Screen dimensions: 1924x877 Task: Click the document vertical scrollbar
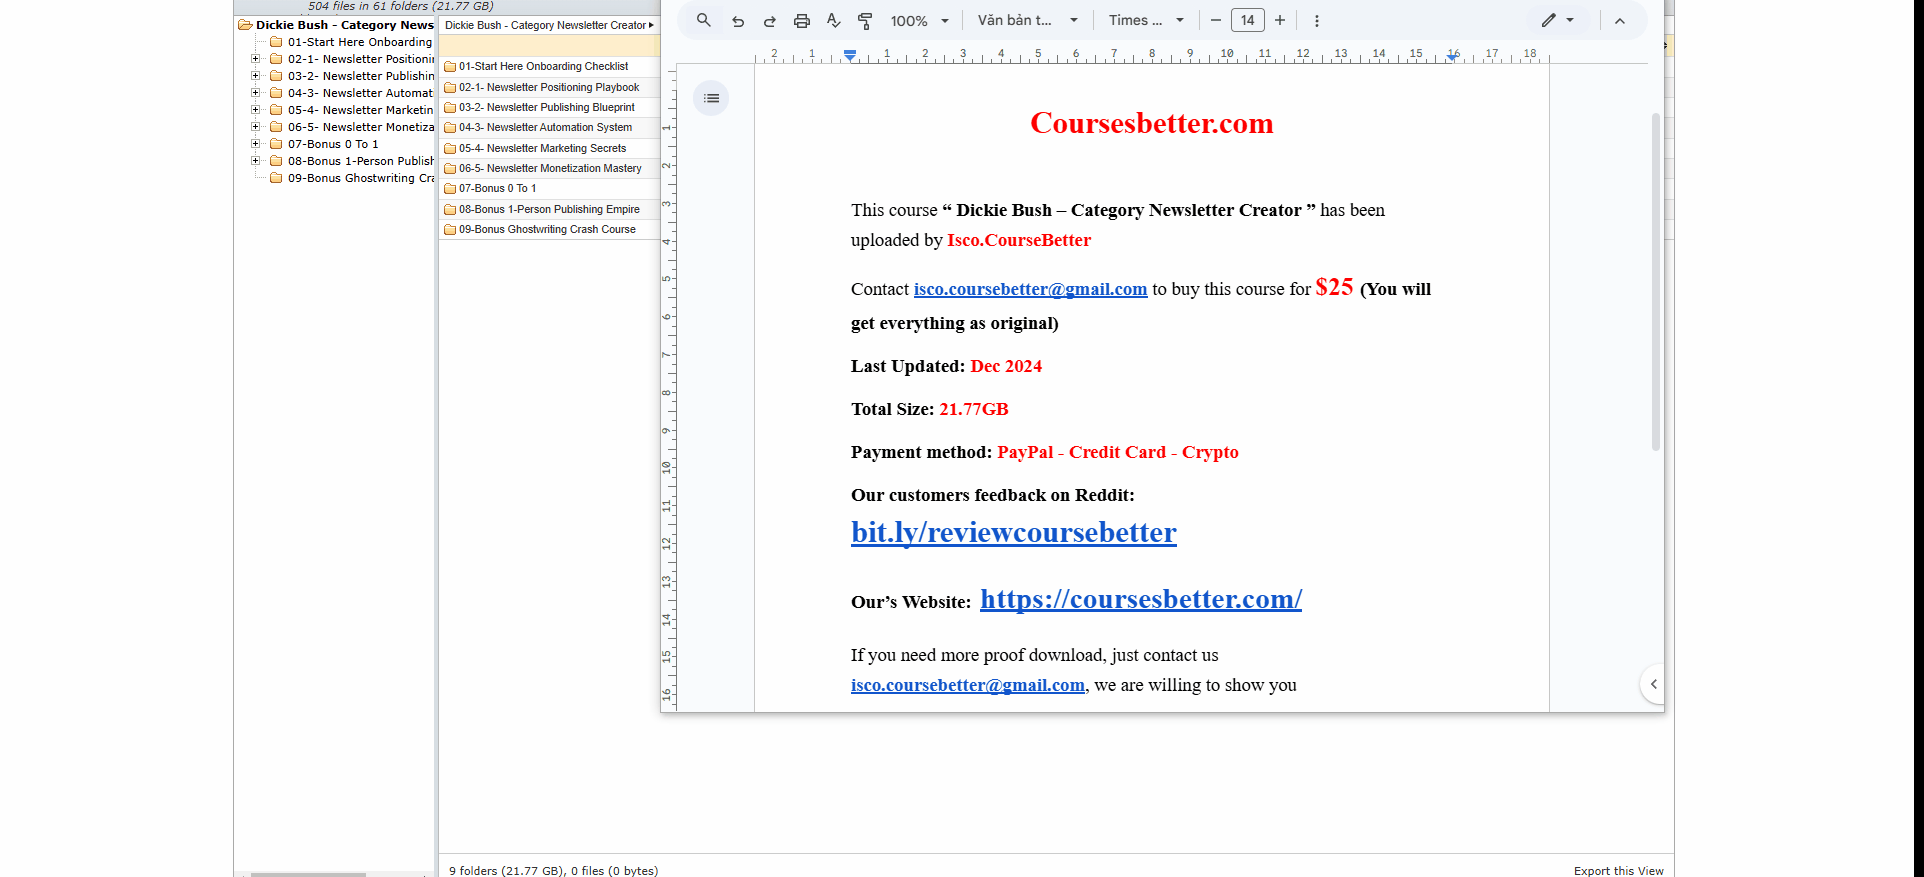click(x=1656, y=282)
